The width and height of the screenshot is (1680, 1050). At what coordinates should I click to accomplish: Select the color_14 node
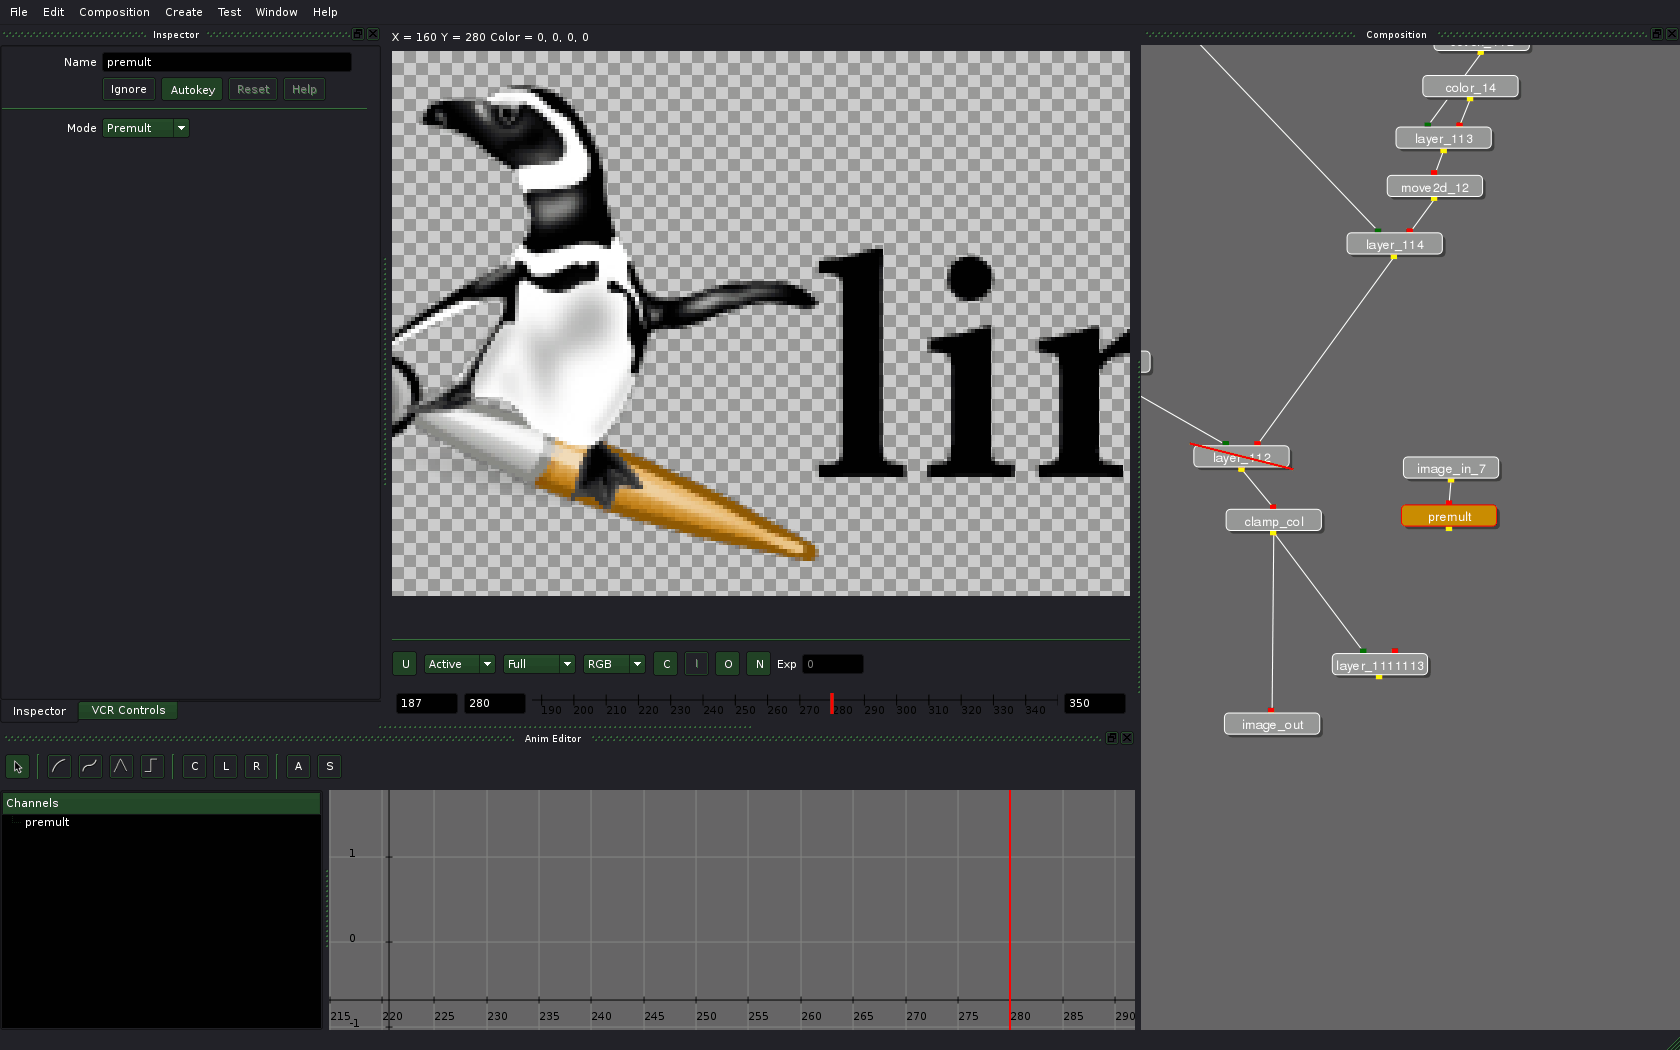pos(1470,88)
